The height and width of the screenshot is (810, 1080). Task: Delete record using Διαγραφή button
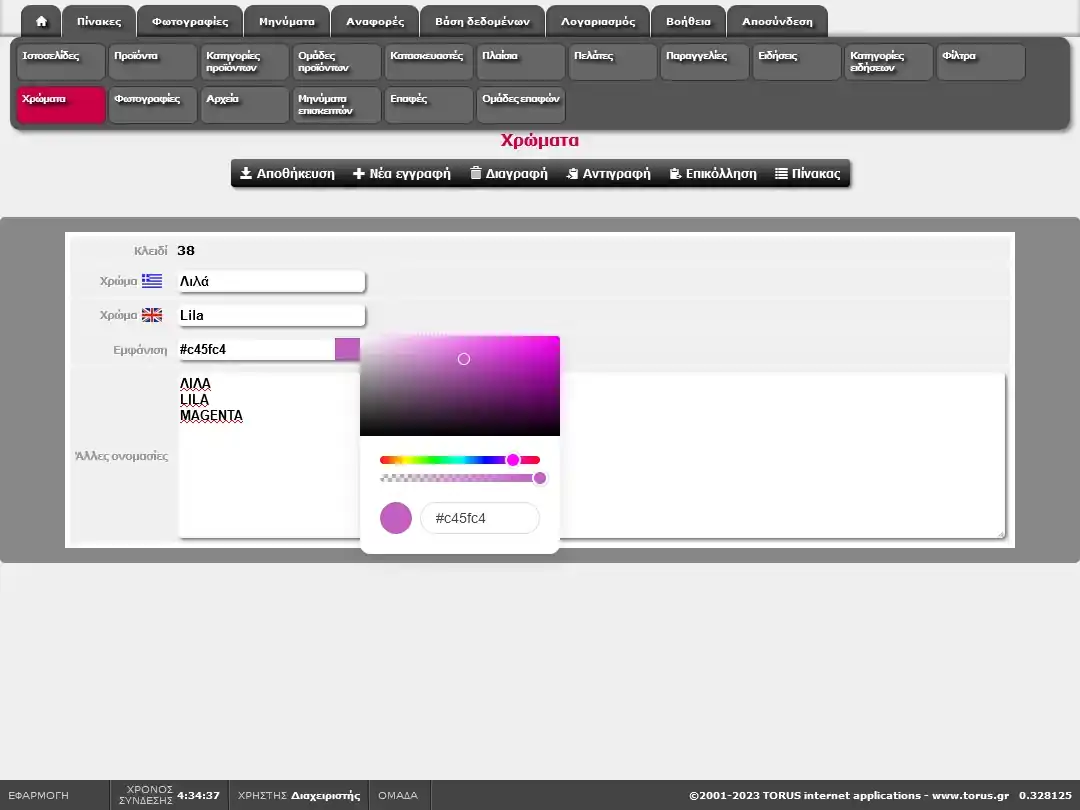coord(509,173)
